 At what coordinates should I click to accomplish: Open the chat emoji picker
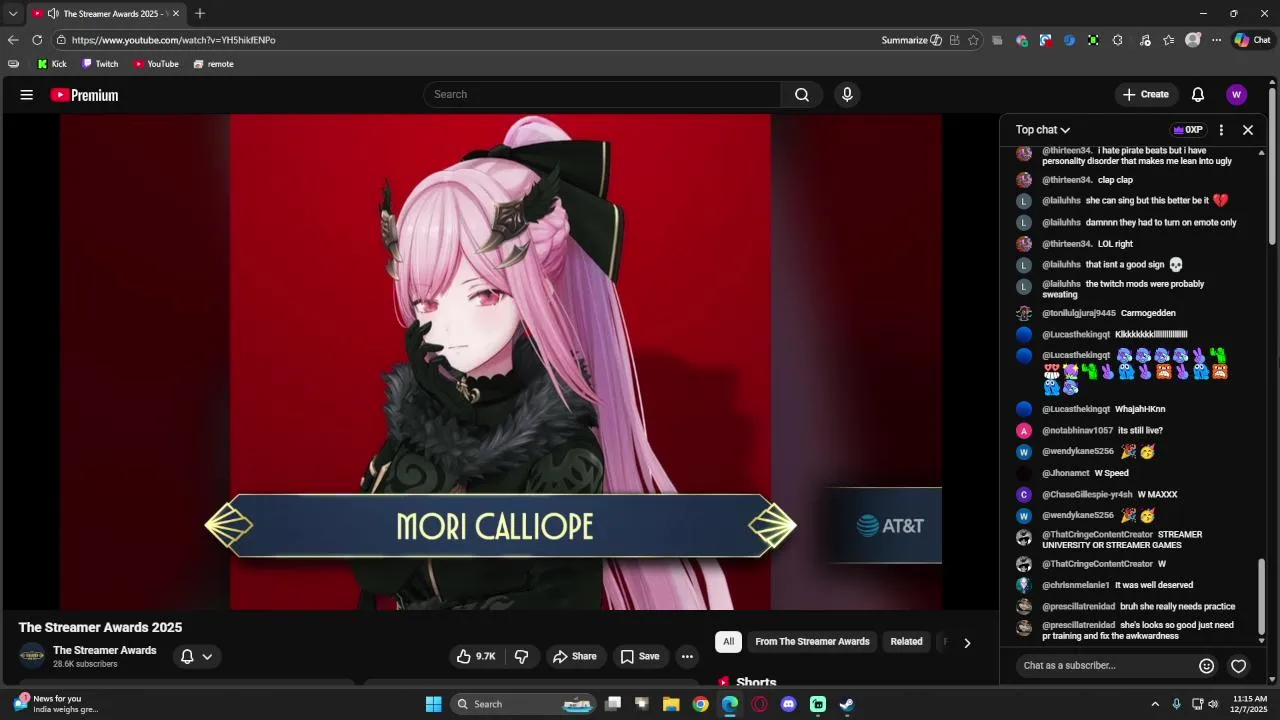1207,666
